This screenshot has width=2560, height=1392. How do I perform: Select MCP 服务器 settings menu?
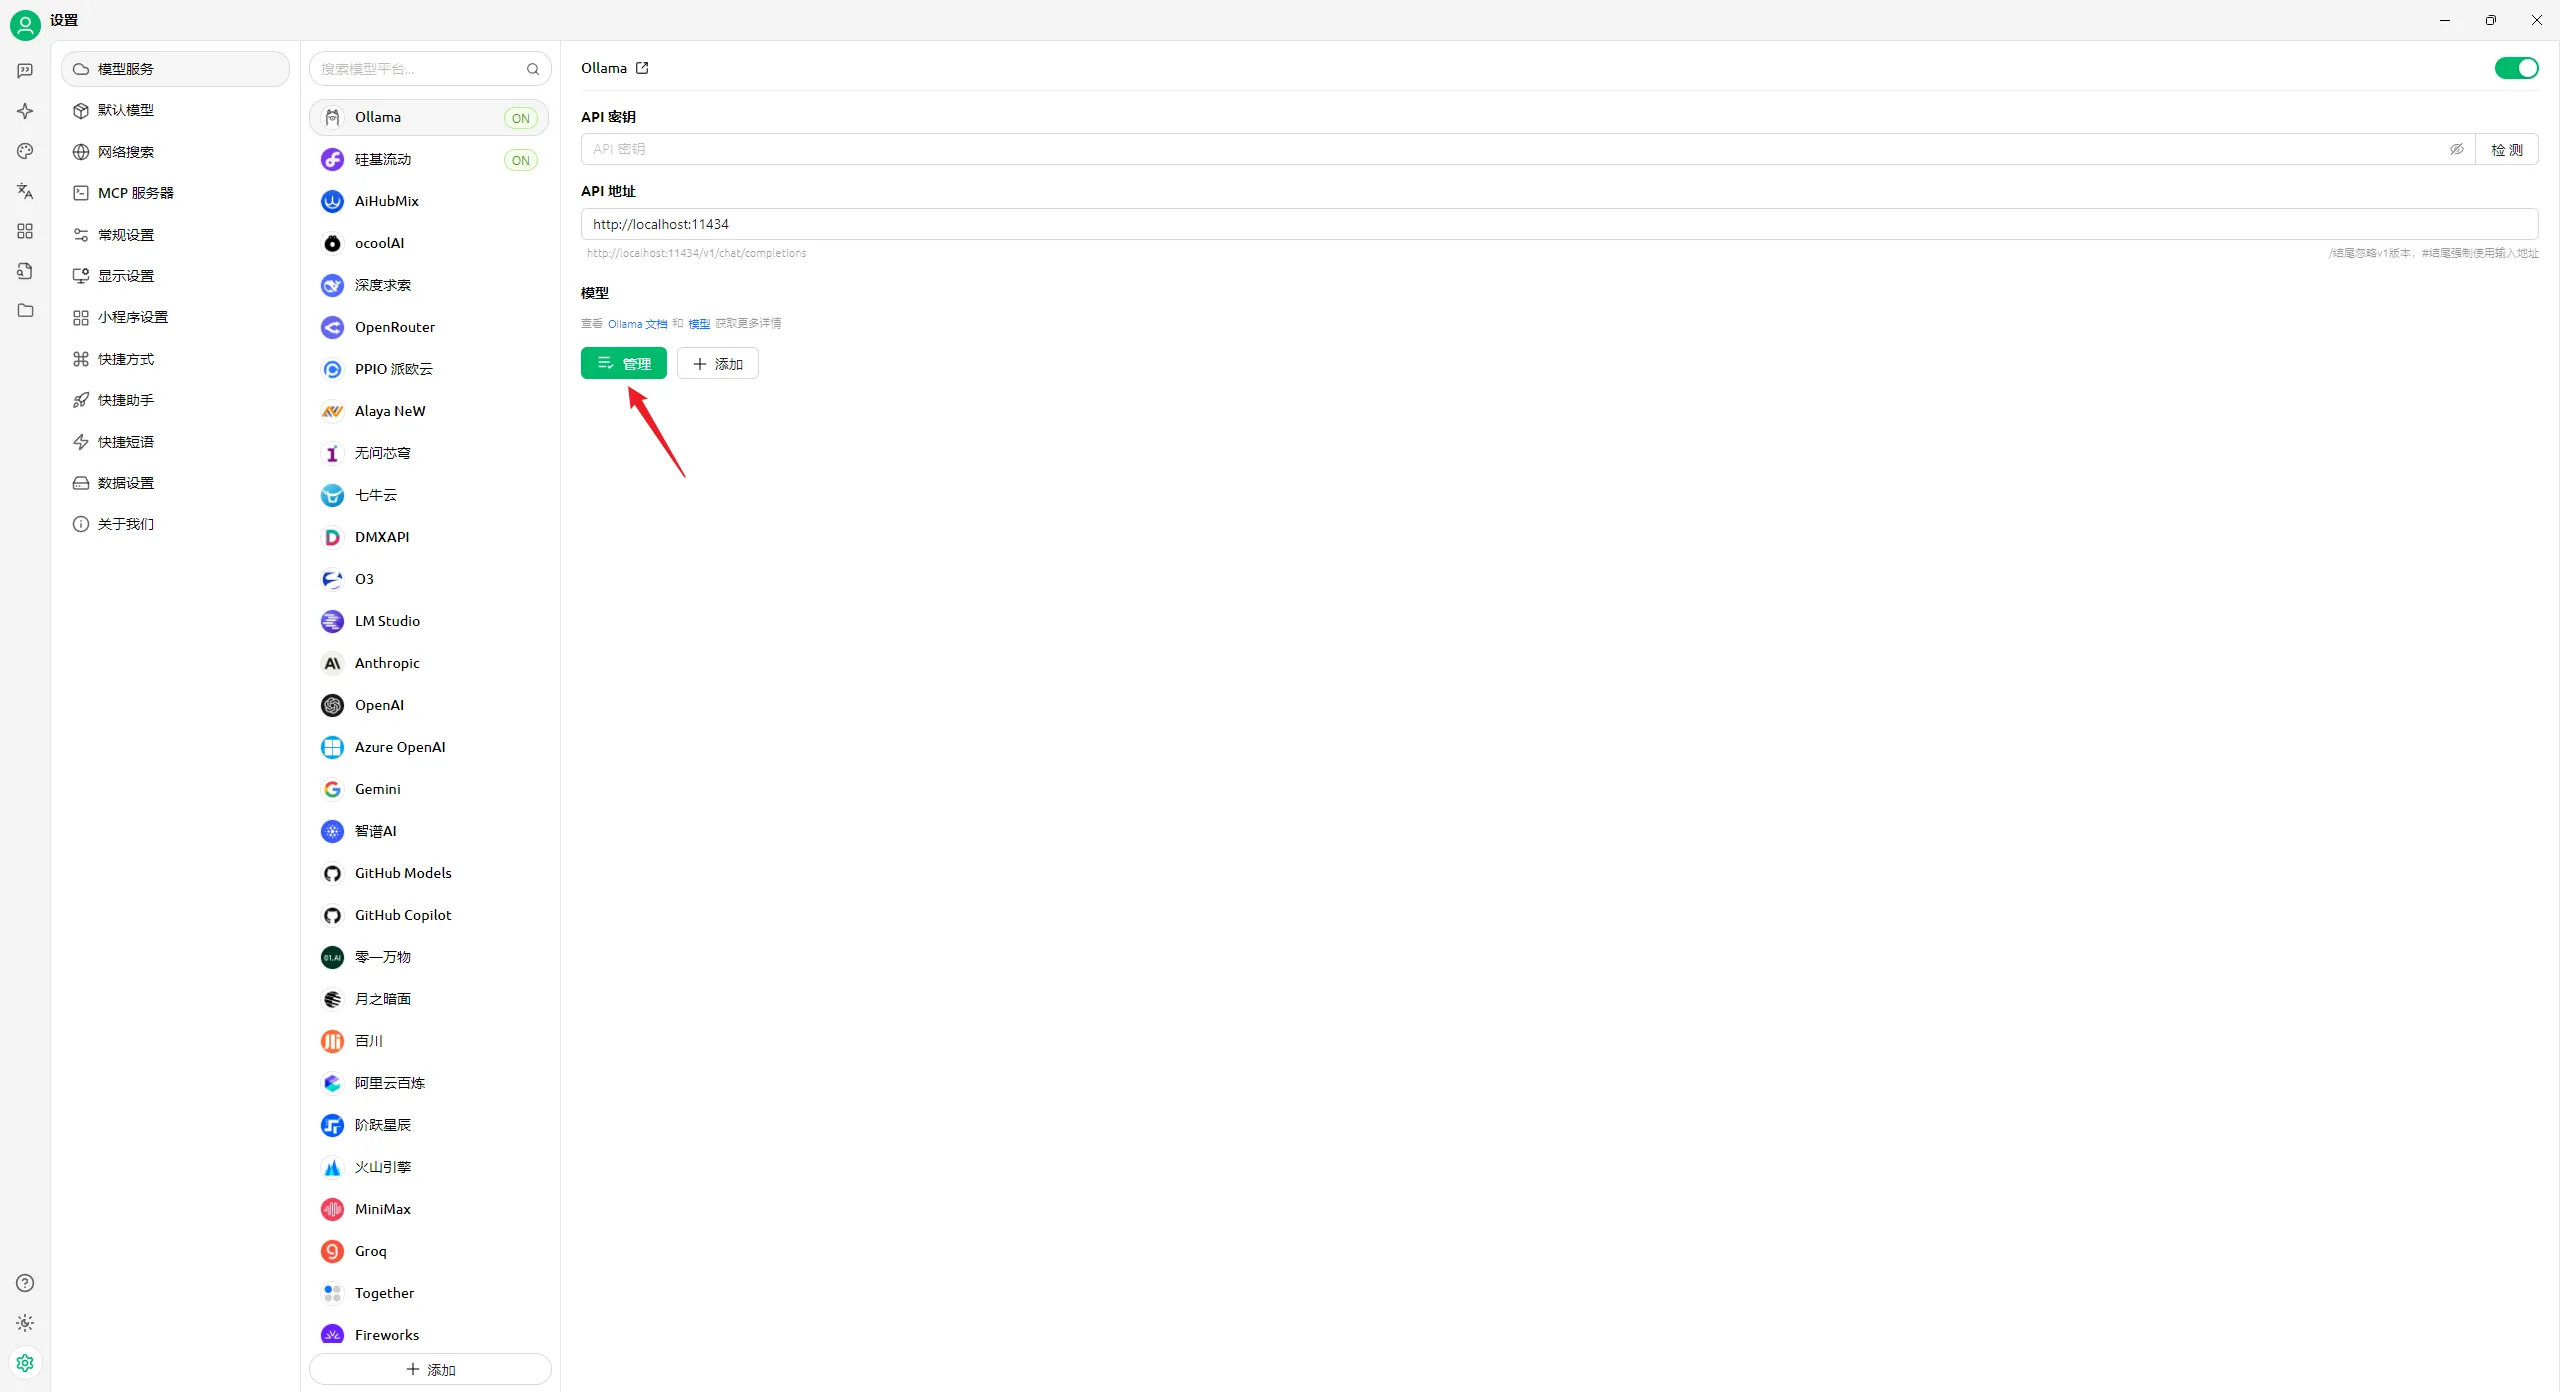[135, 193]
